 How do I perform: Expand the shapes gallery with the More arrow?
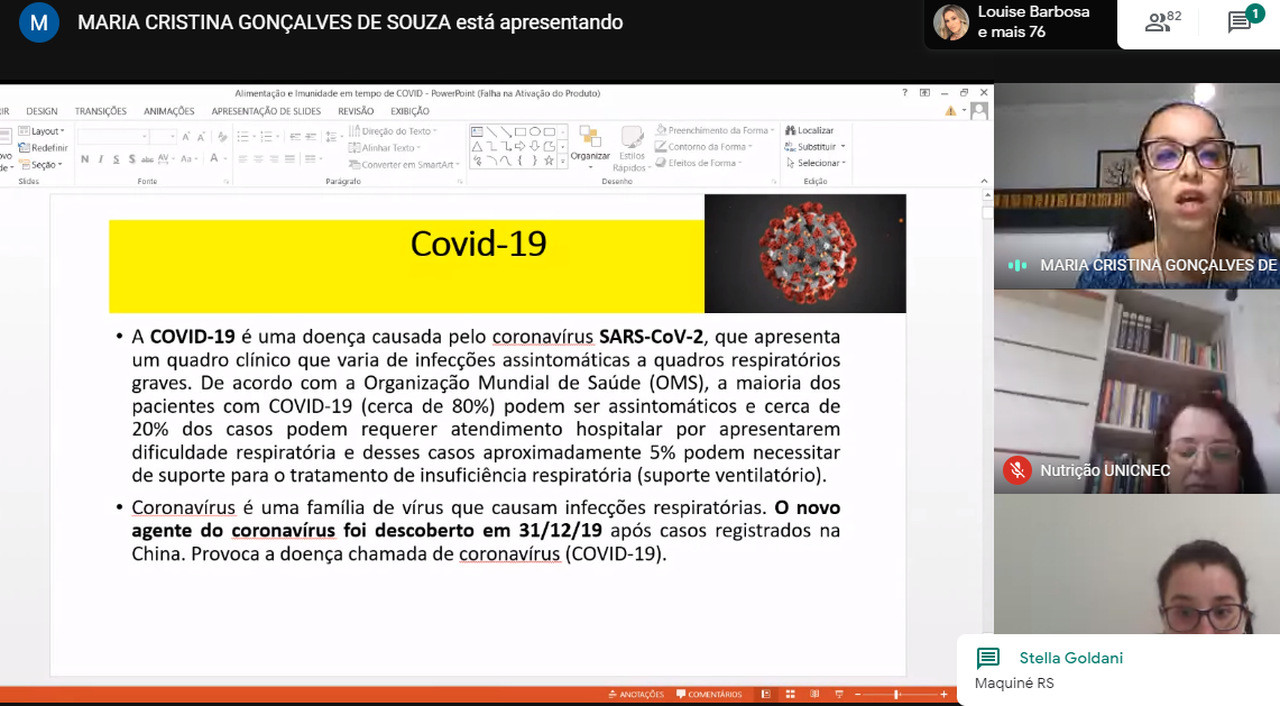pos(562,160)
